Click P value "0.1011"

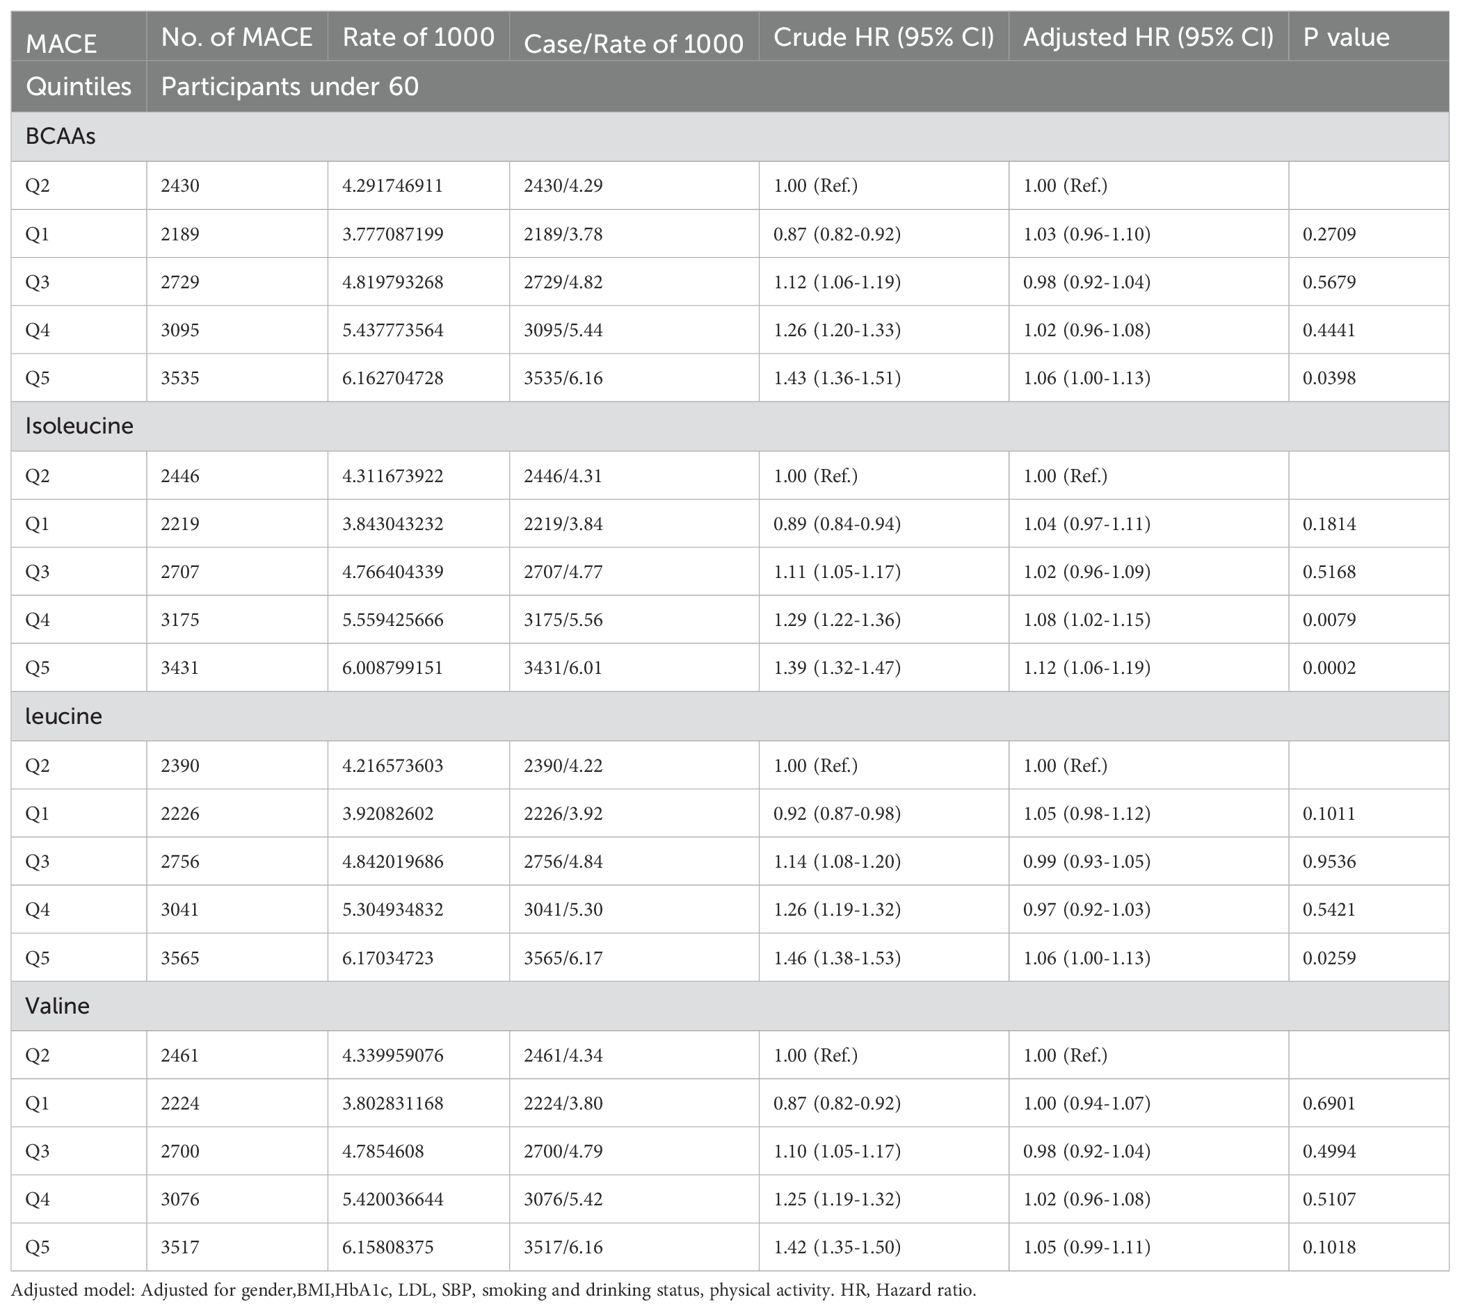1329,814
